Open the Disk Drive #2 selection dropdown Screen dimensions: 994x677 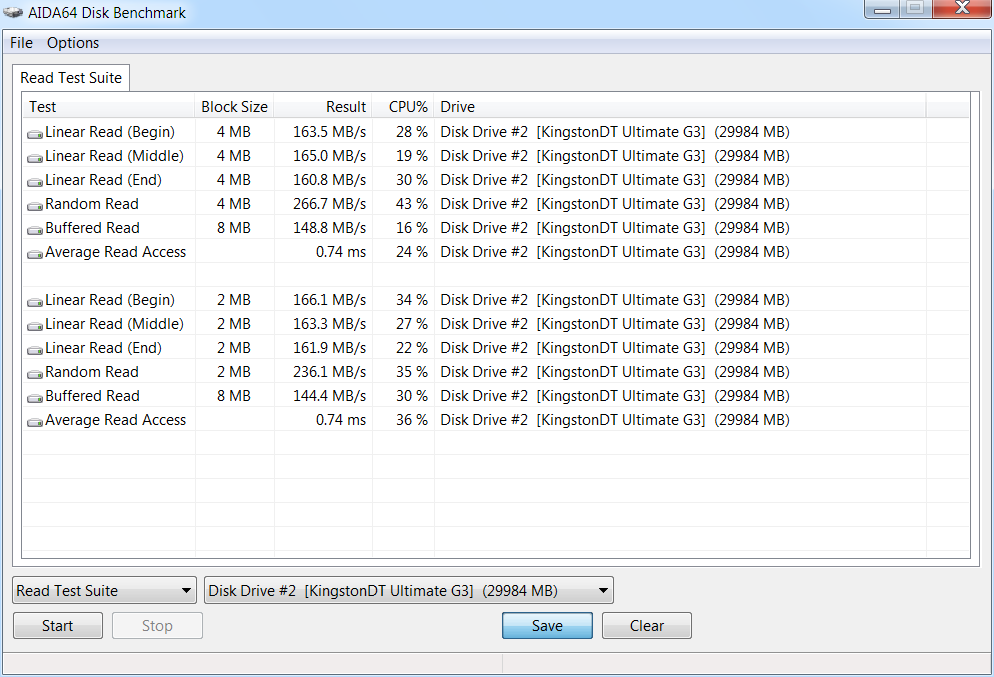(409, 591)
